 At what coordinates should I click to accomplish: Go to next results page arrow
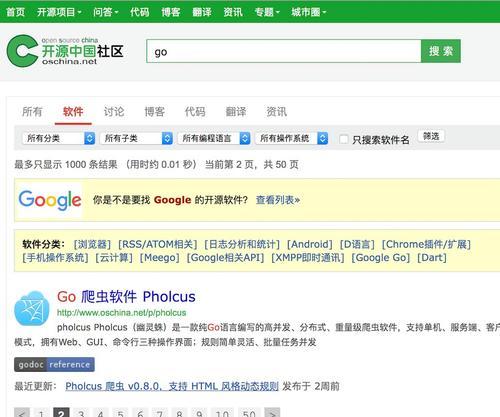(x=272, y=413)
